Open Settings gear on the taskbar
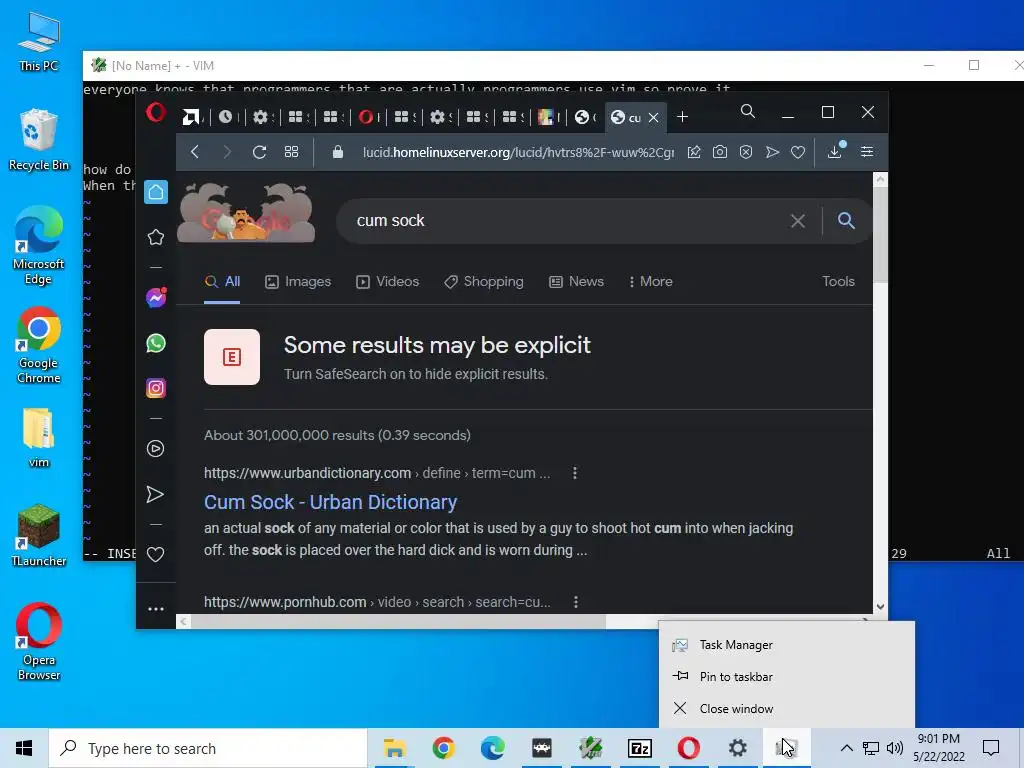1024x768 pixels. coord(737,748)
